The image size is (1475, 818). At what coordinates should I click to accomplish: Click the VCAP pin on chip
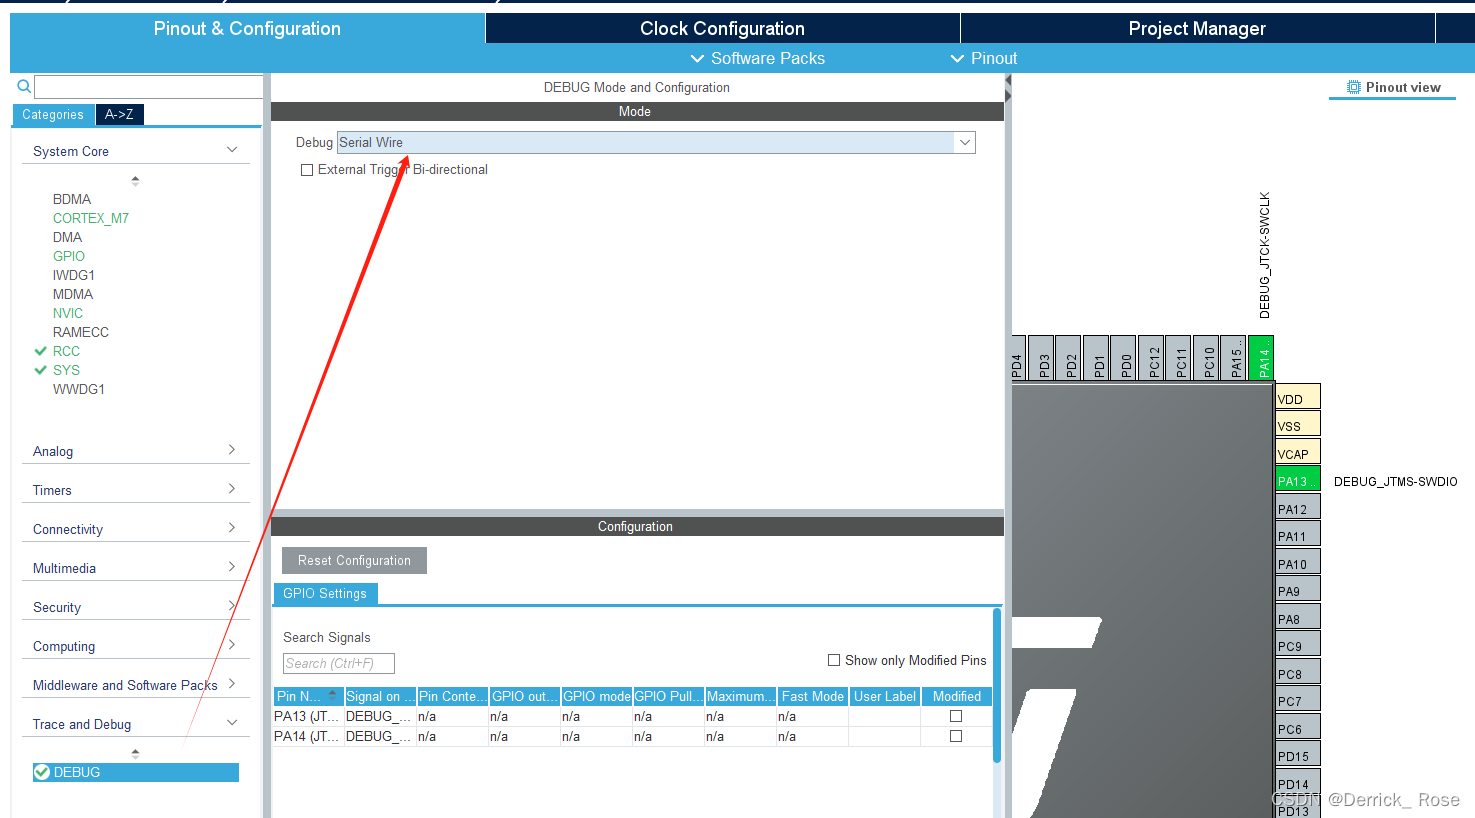[x=1298, y=452]
